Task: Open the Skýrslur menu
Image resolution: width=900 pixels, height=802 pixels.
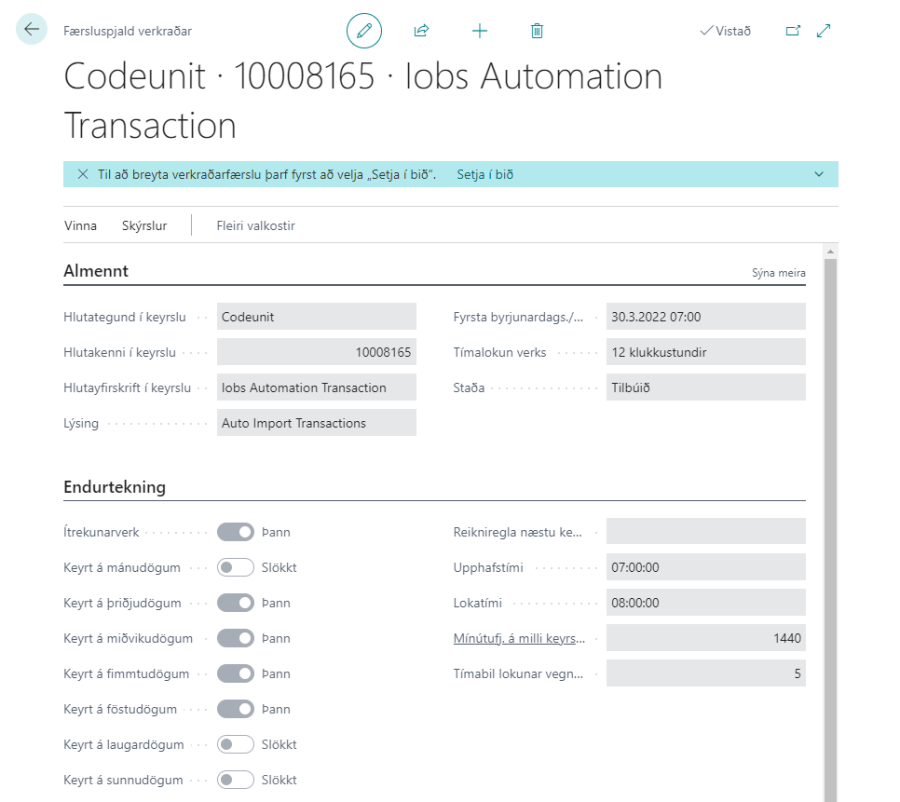Action: (x=144, y=226)
